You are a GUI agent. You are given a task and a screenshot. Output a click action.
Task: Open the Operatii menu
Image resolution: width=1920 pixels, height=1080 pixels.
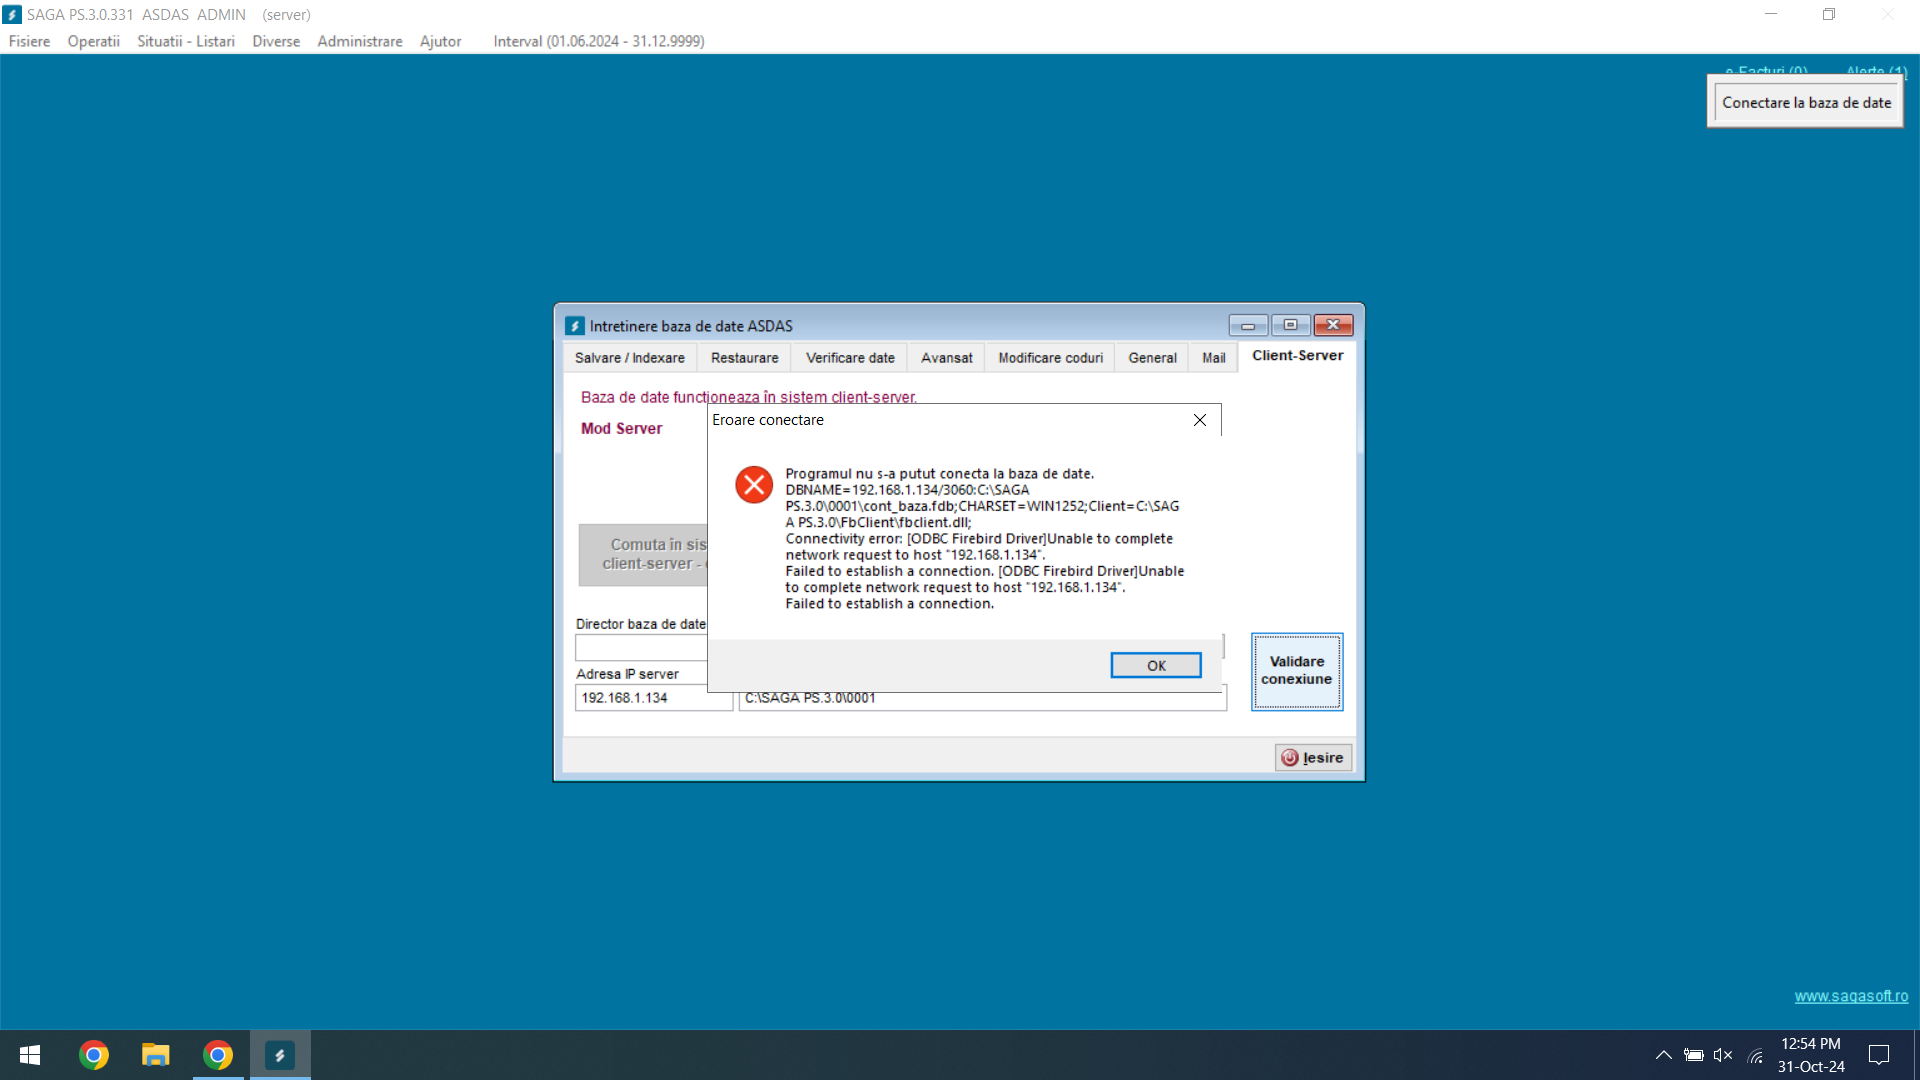pyautogui.click(x=93, y=41)
